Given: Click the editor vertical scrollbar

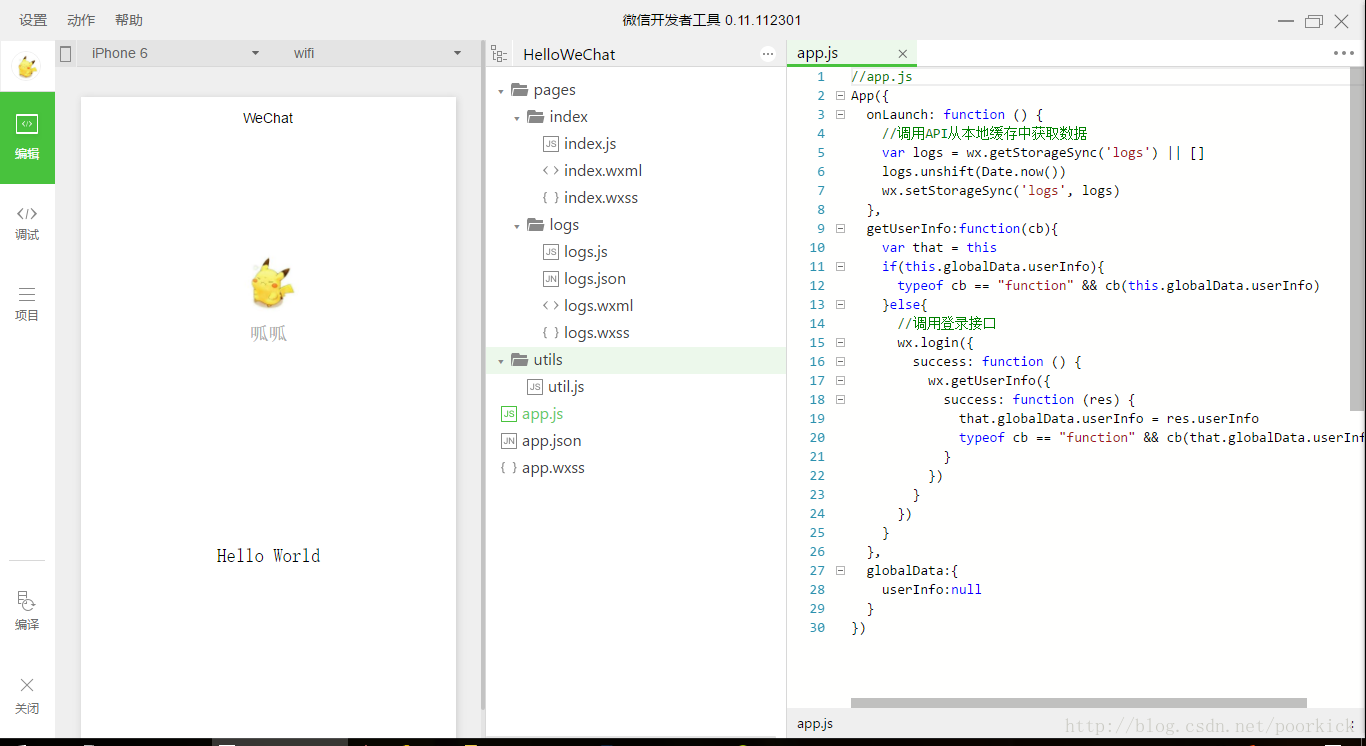Looking at the screenshot, I should [1357, 238].
